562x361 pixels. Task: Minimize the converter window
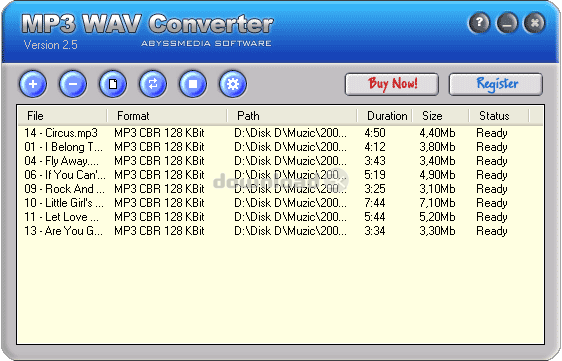[x=507, y=23]
